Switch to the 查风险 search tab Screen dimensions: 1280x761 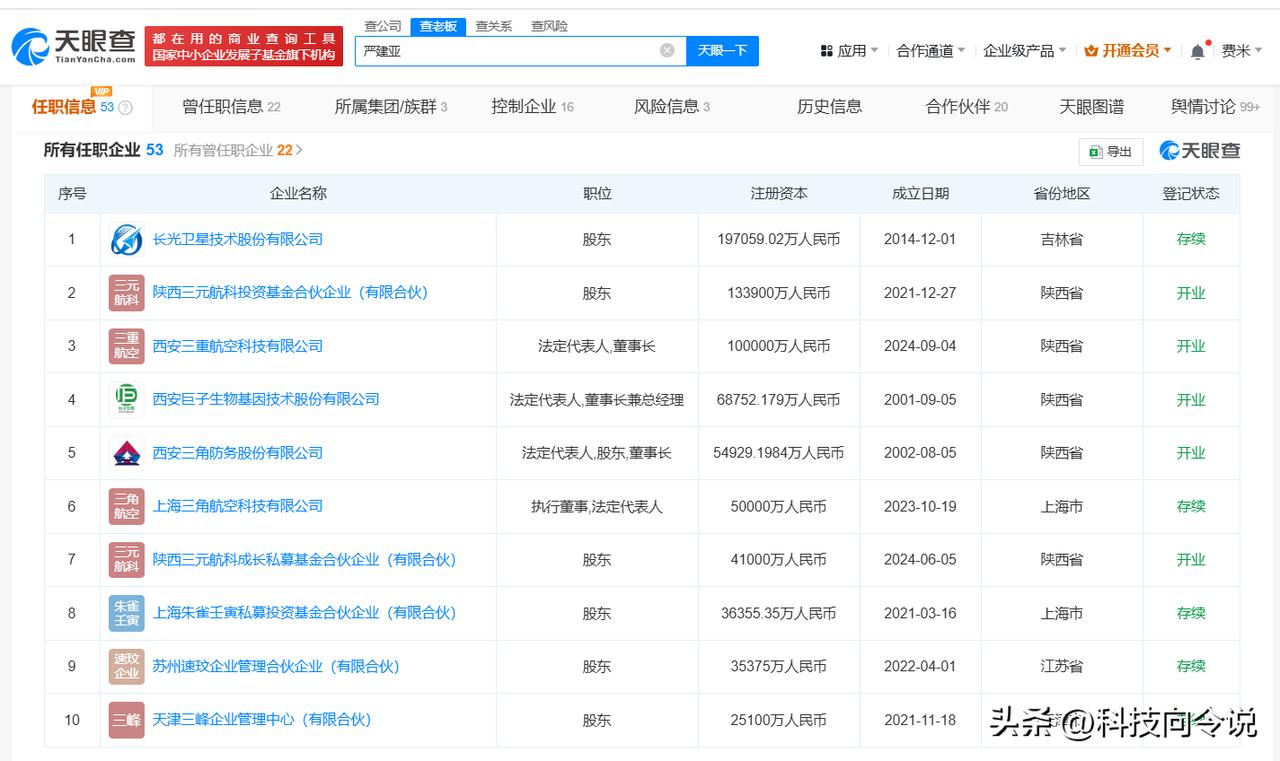click(x=549, y=26)
